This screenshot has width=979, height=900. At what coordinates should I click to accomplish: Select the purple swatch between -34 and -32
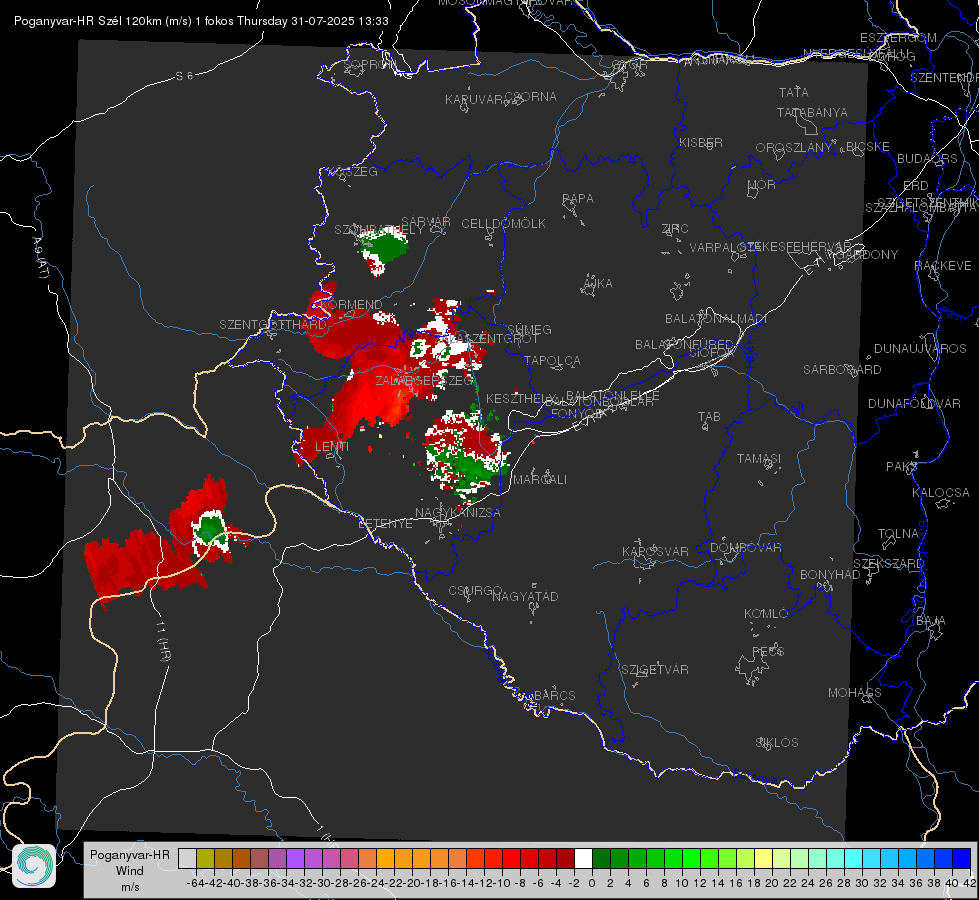click(x=295, y=858)
